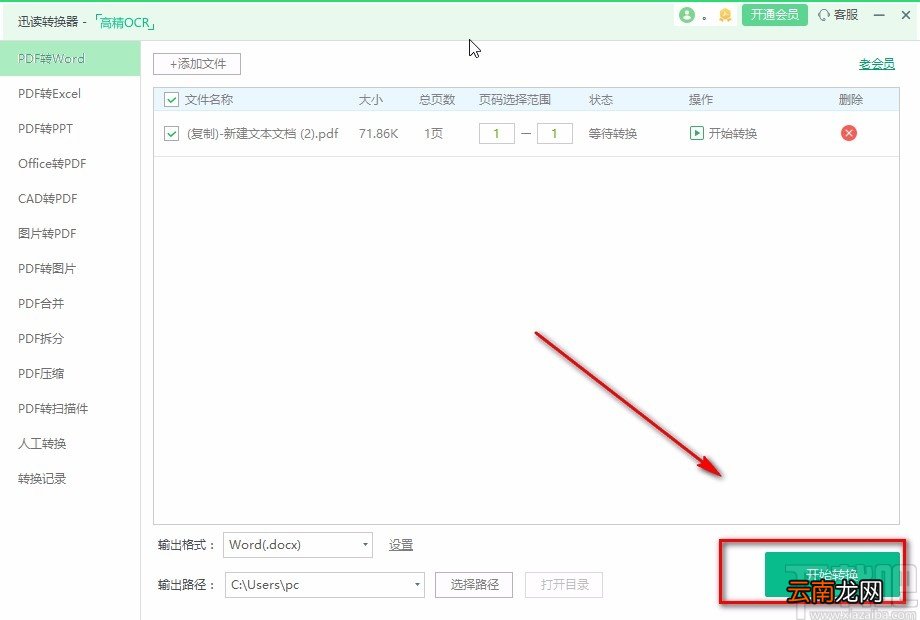Open PDF合并 merge function

click(70, 304)
